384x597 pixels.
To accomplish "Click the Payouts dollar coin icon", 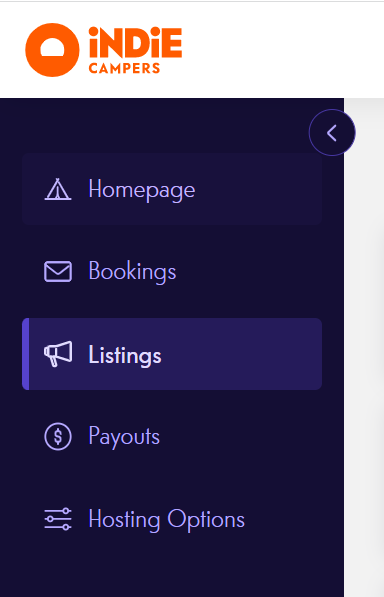I will point(58,436).
